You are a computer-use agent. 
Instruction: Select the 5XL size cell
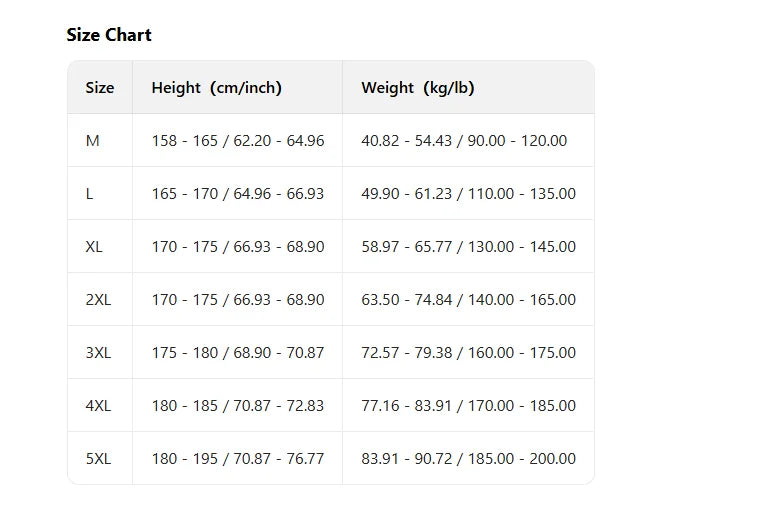(100, 458)
